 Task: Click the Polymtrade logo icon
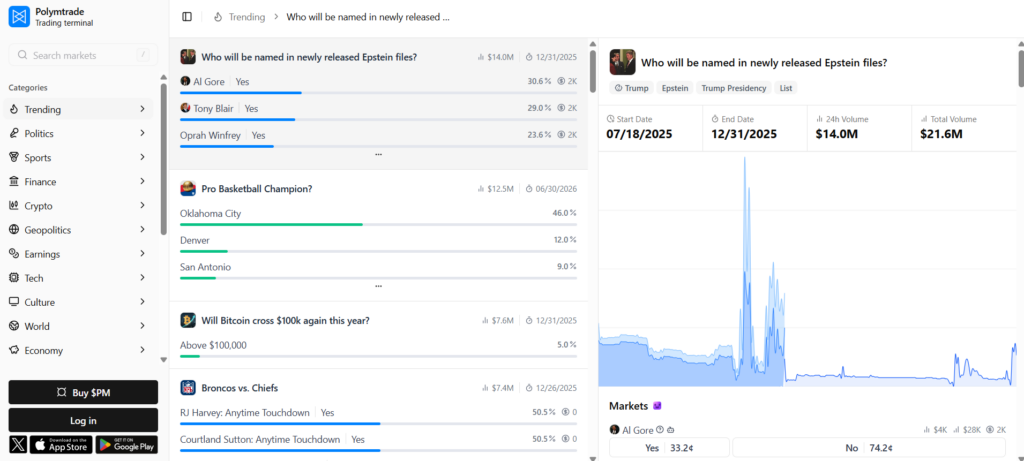19,17
